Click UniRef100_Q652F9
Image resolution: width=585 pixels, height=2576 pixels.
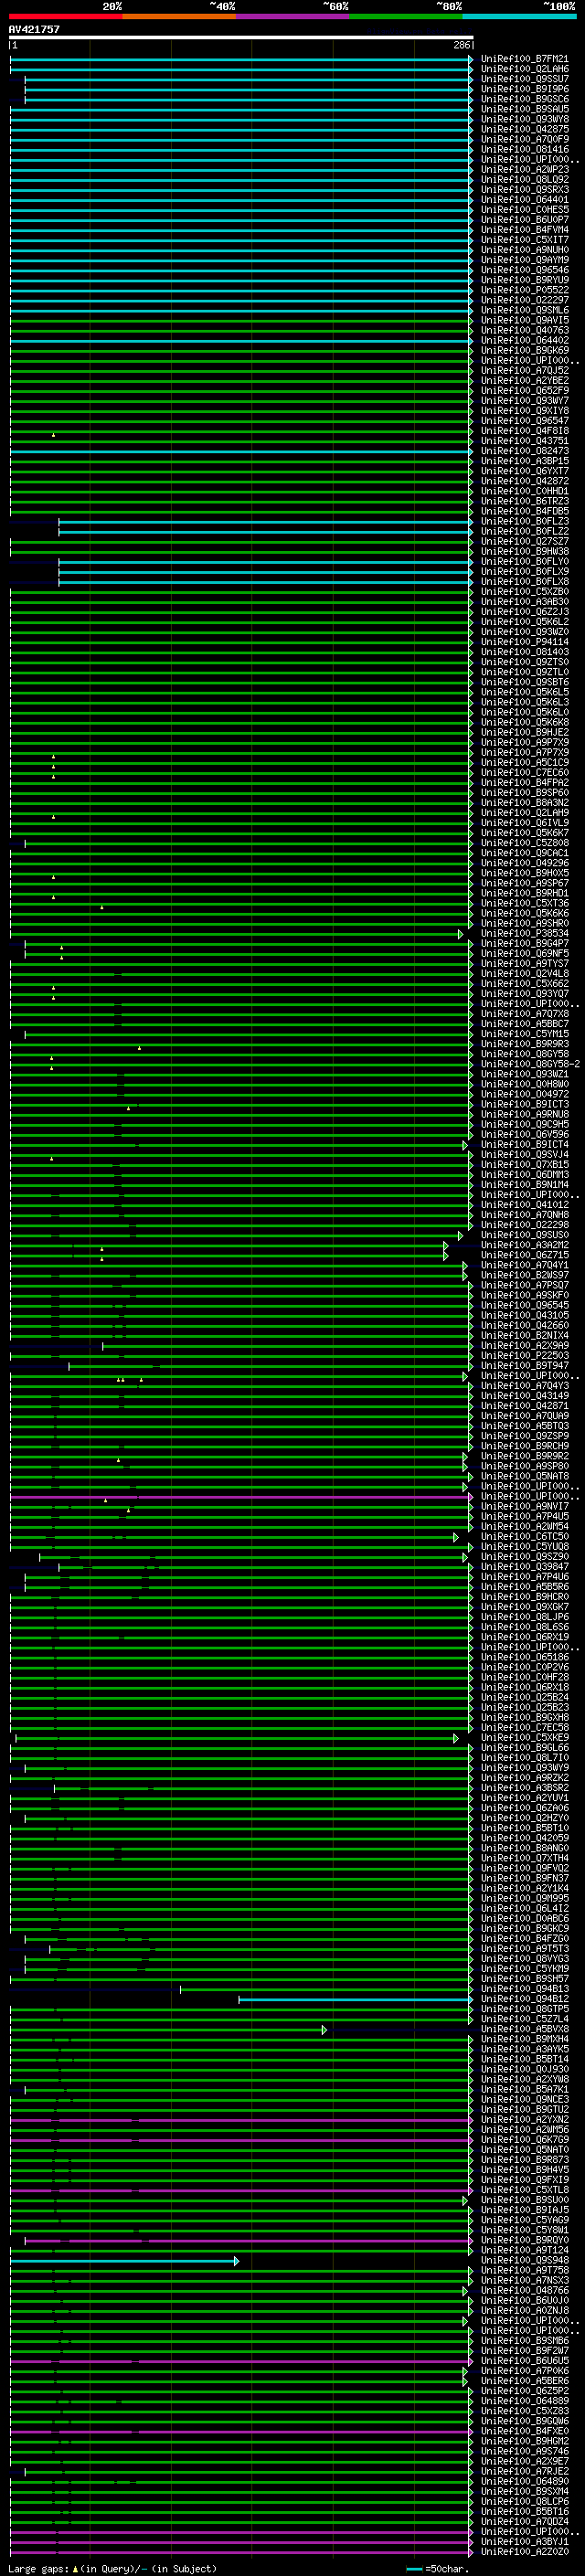[524, 390]
